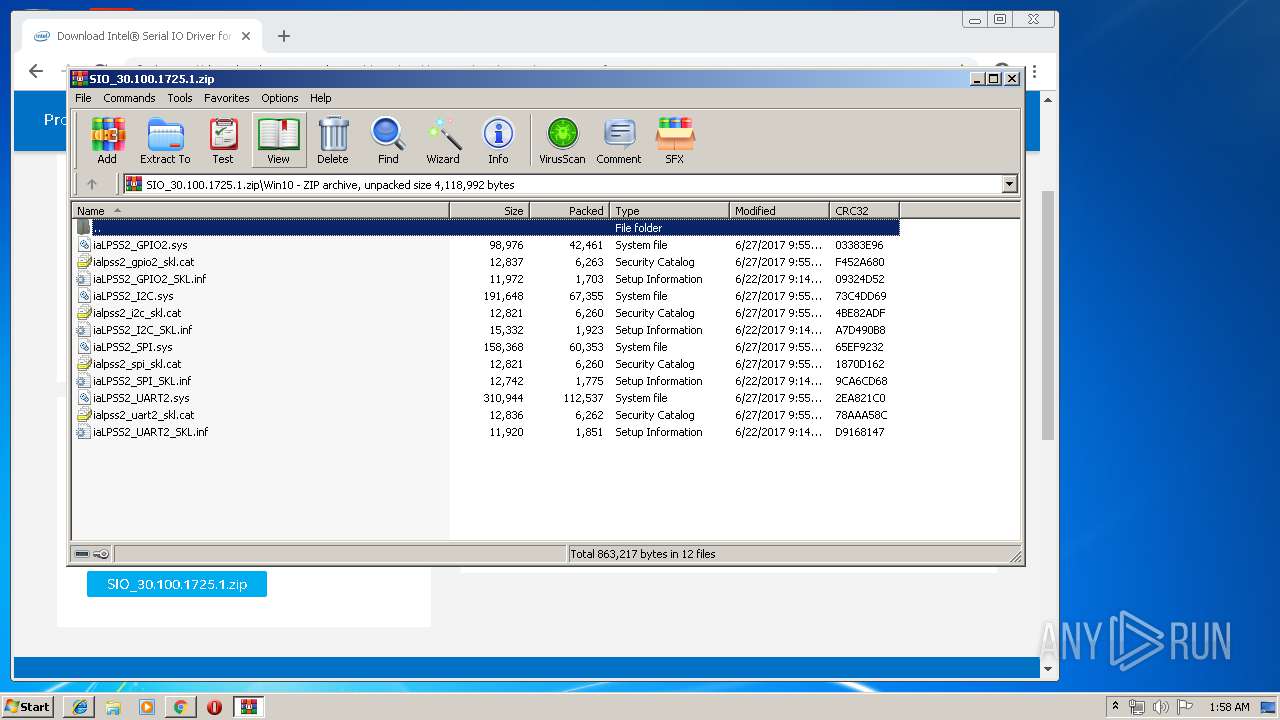Click the SFX toolbar icon

pyautogui.click(x=675, y=140)
